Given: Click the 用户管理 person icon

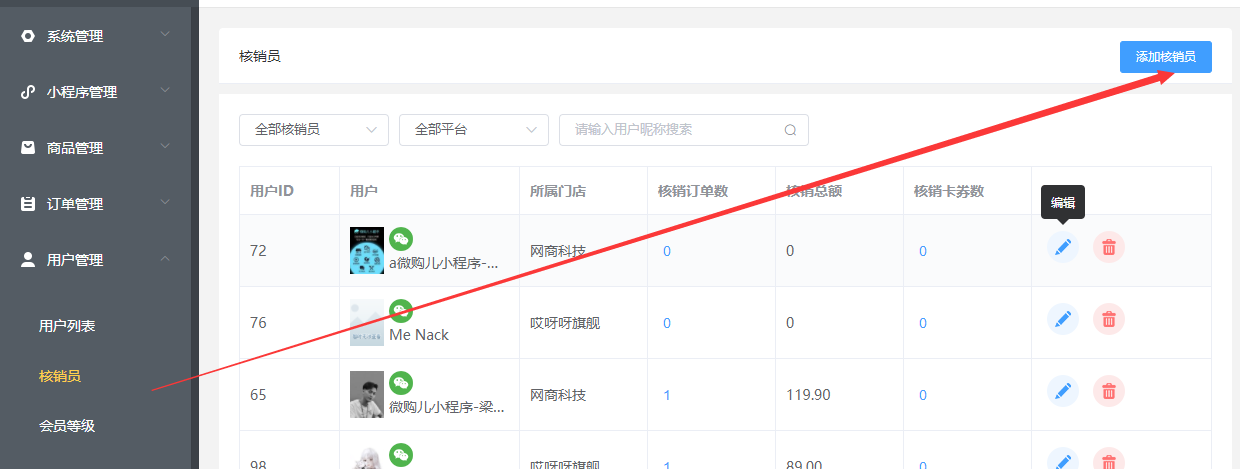Looking at the screenshot, I should [28, 260].
